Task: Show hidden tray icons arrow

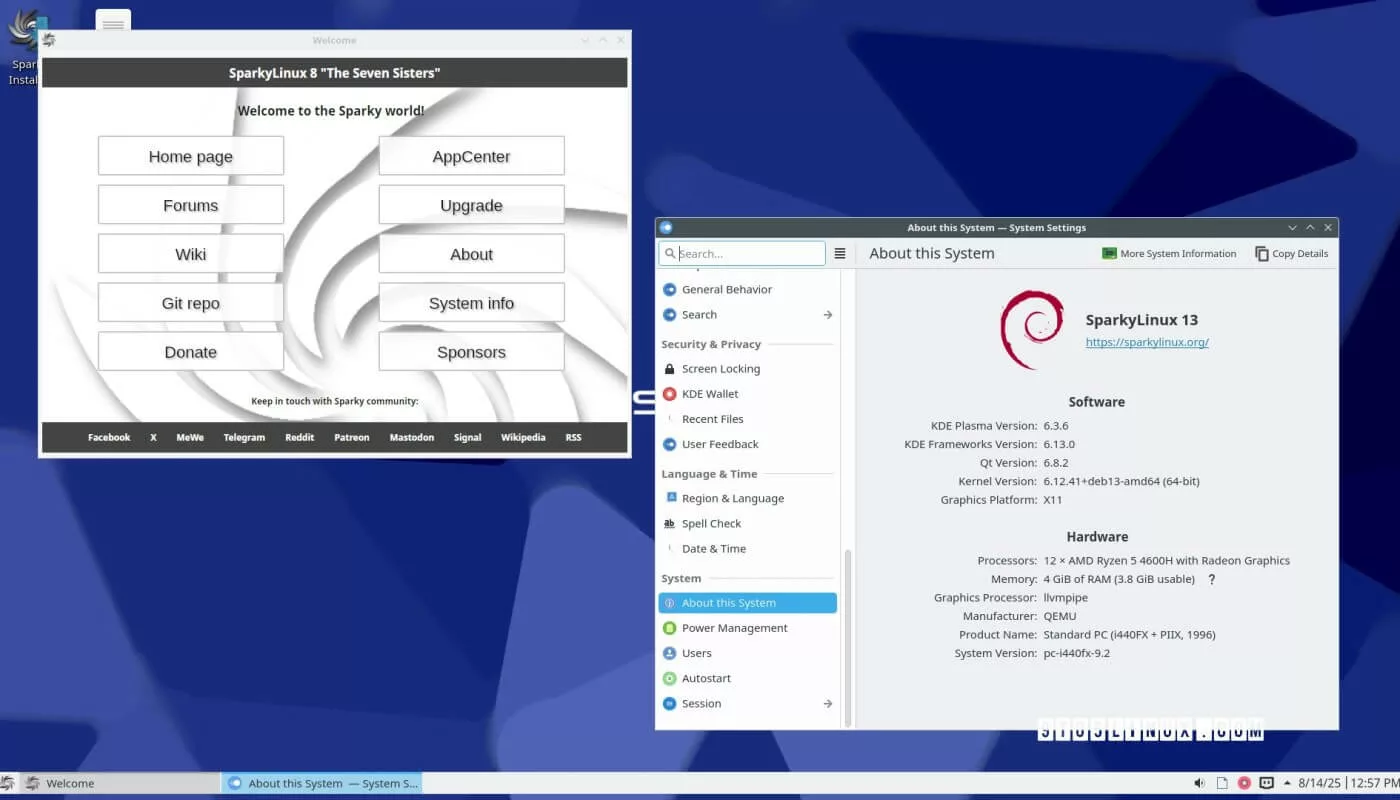Action: (1286, 783)
